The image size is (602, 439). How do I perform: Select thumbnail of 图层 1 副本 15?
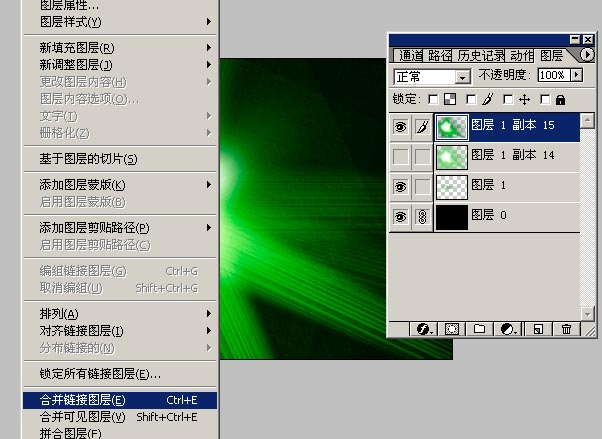(452, 127)
